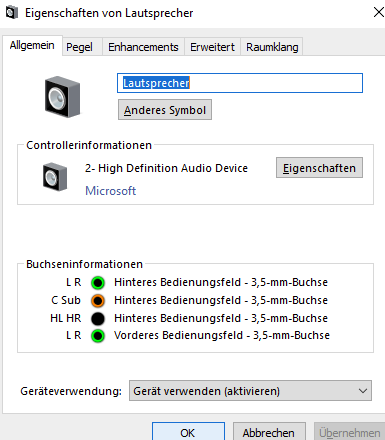
Task: Click the small speaker icon in Controllerinformationen
Action: [x=55, y=177]
